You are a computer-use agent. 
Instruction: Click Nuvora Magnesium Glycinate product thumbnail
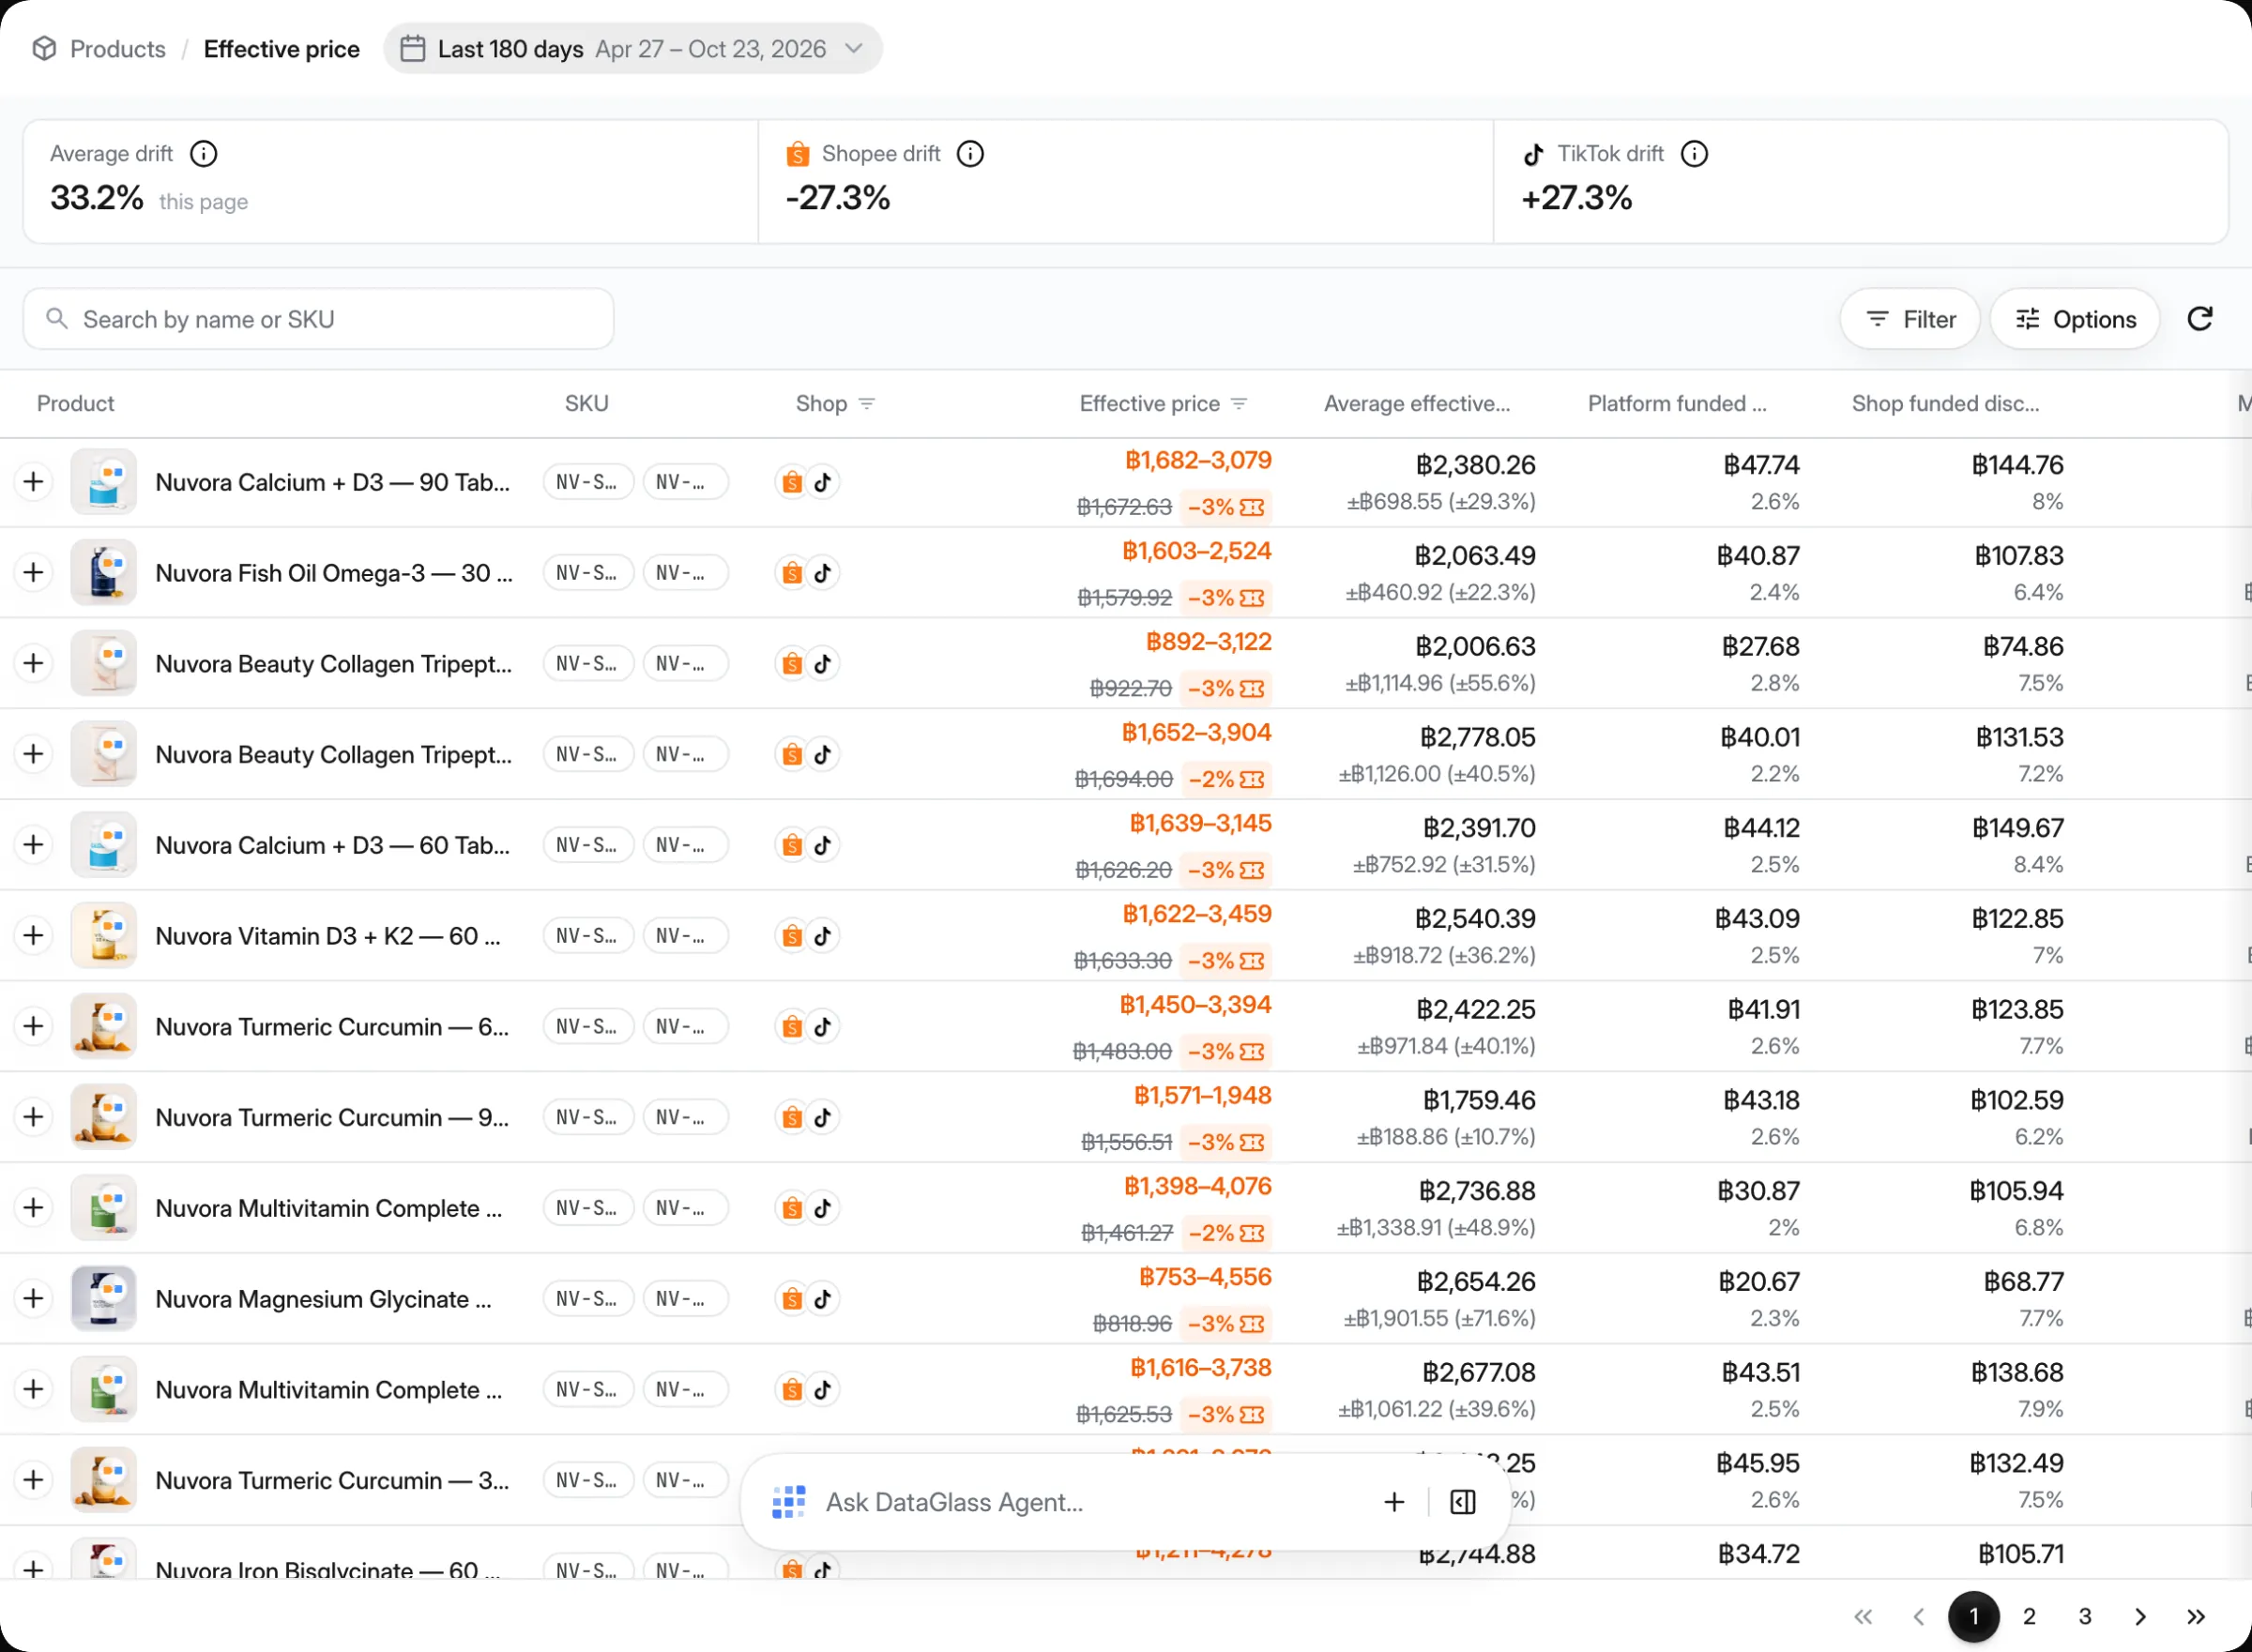103,1299
